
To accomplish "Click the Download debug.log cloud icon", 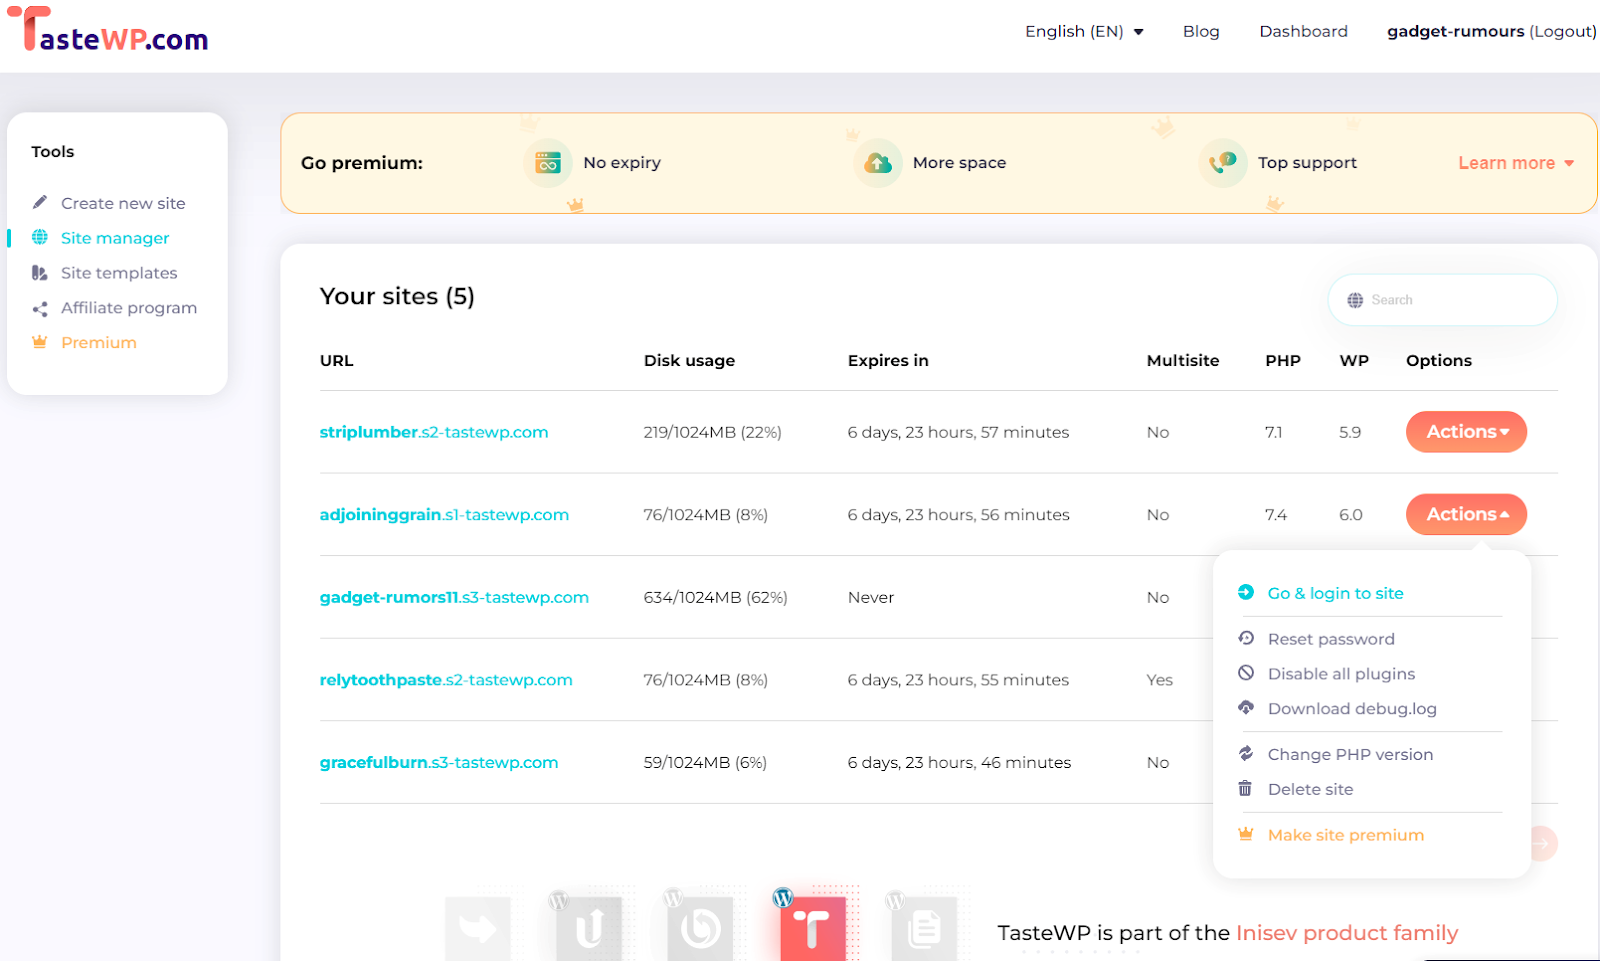I will [x=1246, y=708].
